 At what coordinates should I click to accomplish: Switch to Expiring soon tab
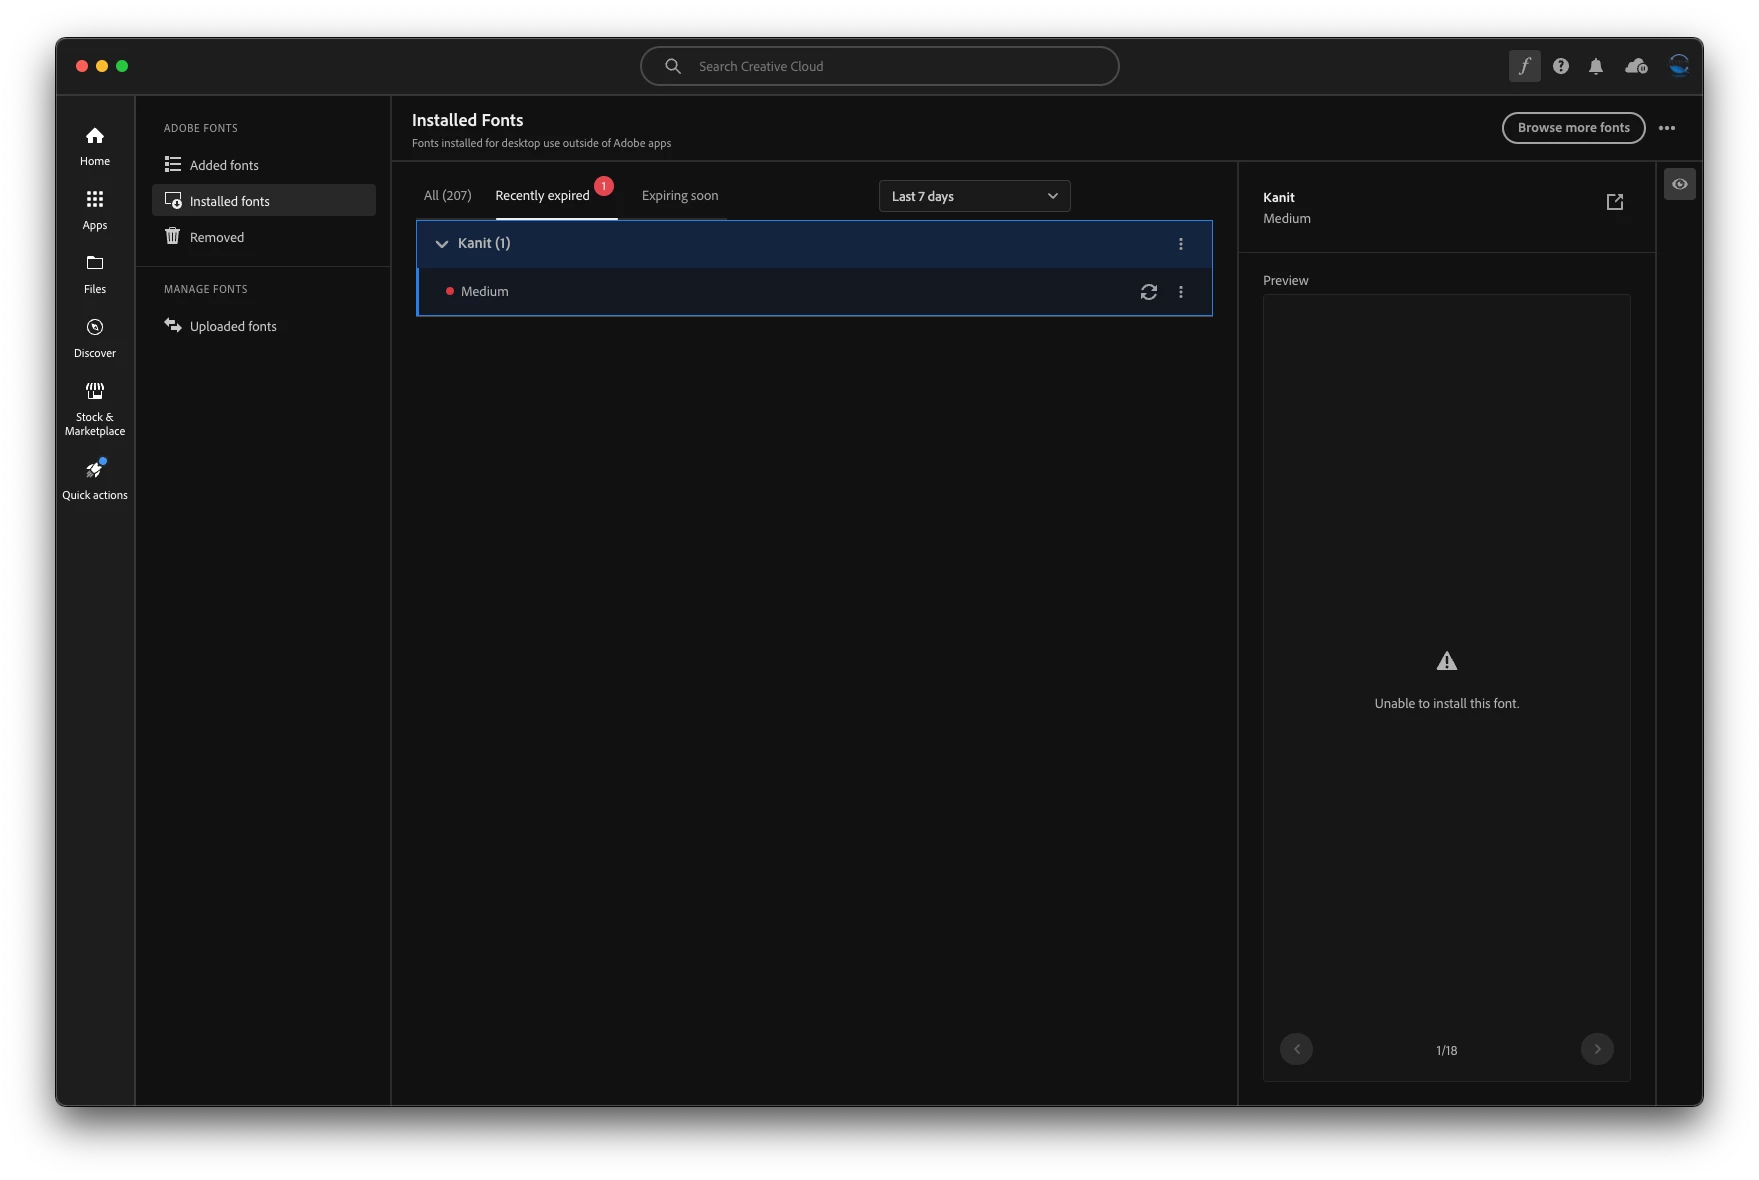pos(680,196)
